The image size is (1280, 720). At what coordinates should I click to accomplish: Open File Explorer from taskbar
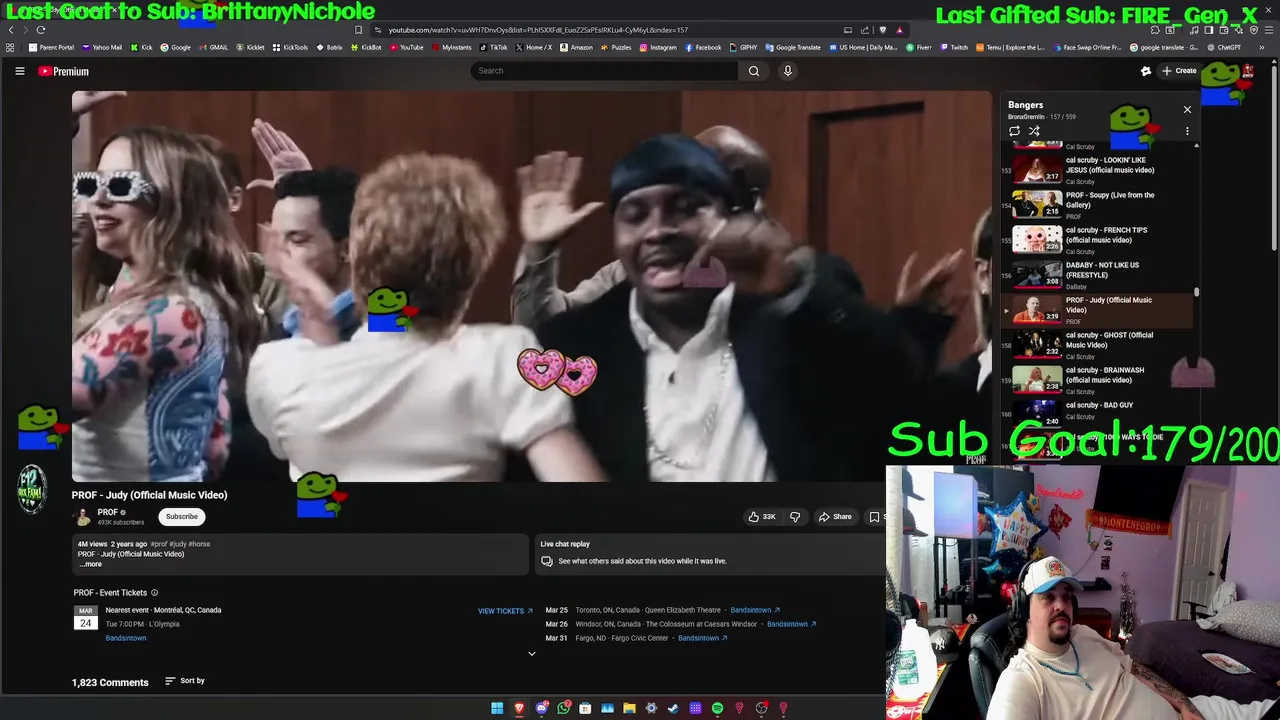pyautogui.click(x=629, y=708)
